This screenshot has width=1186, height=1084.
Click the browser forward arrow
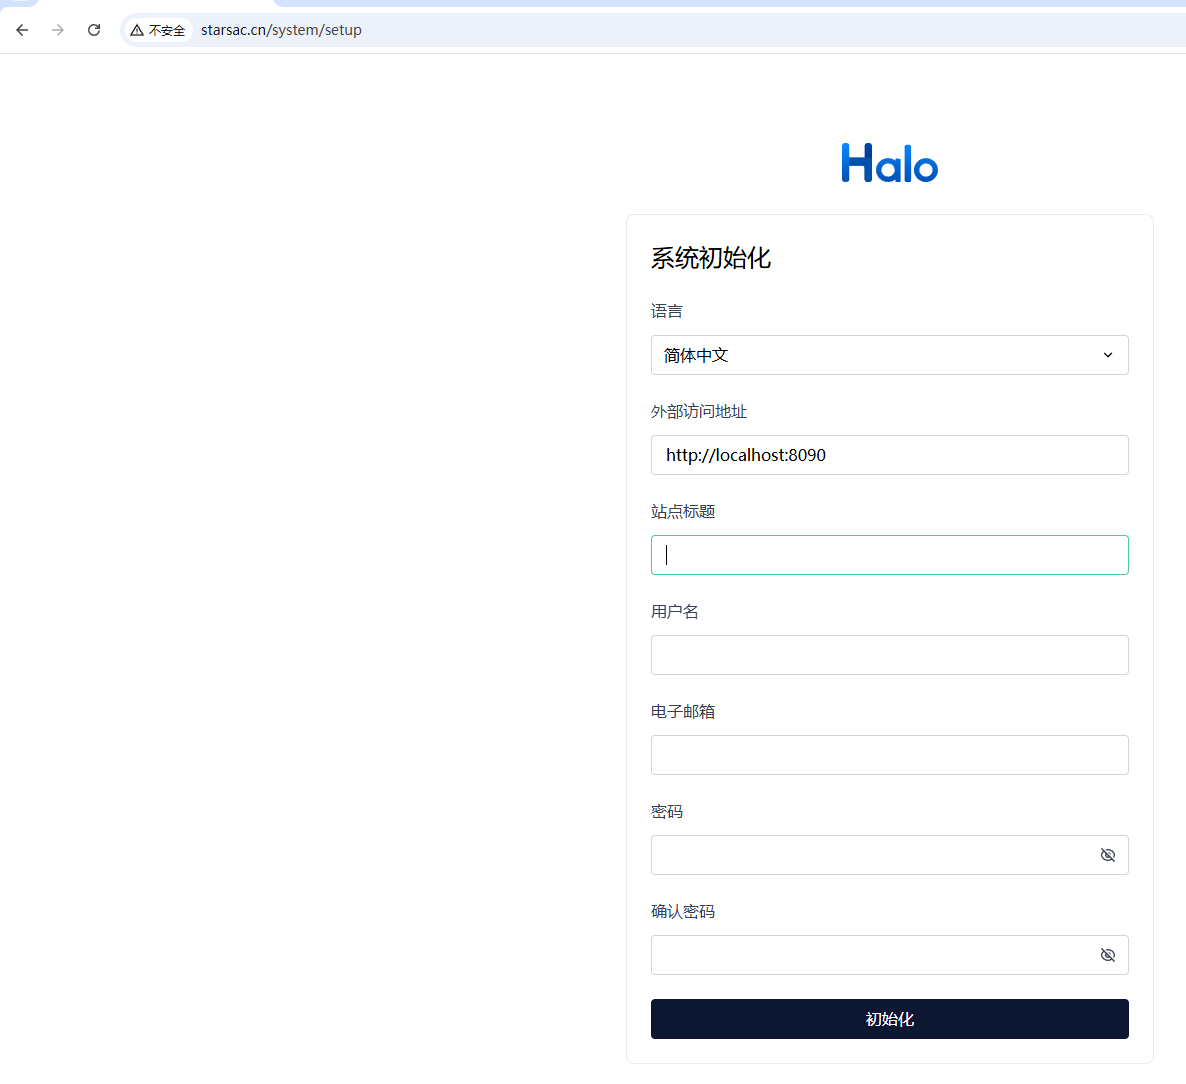(x=58, y=30)
